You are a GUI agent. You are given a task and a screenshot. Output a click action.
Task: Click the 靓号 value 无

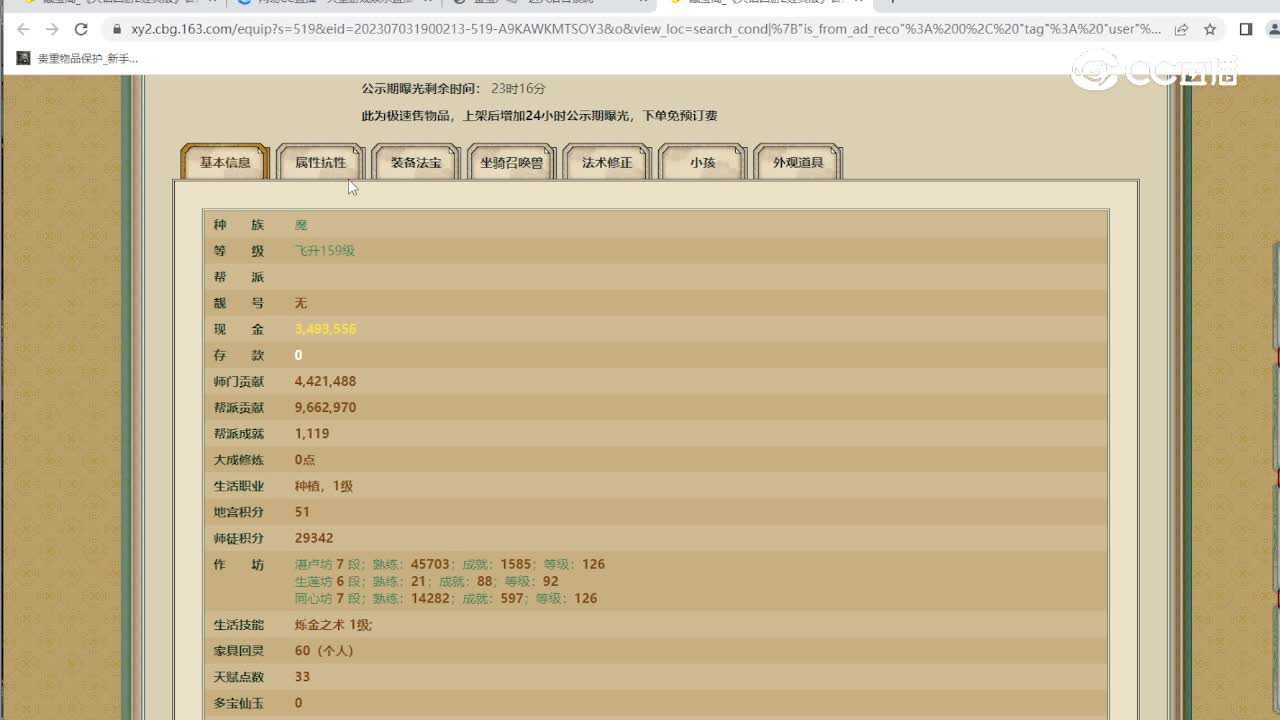[x=301, y=303]
